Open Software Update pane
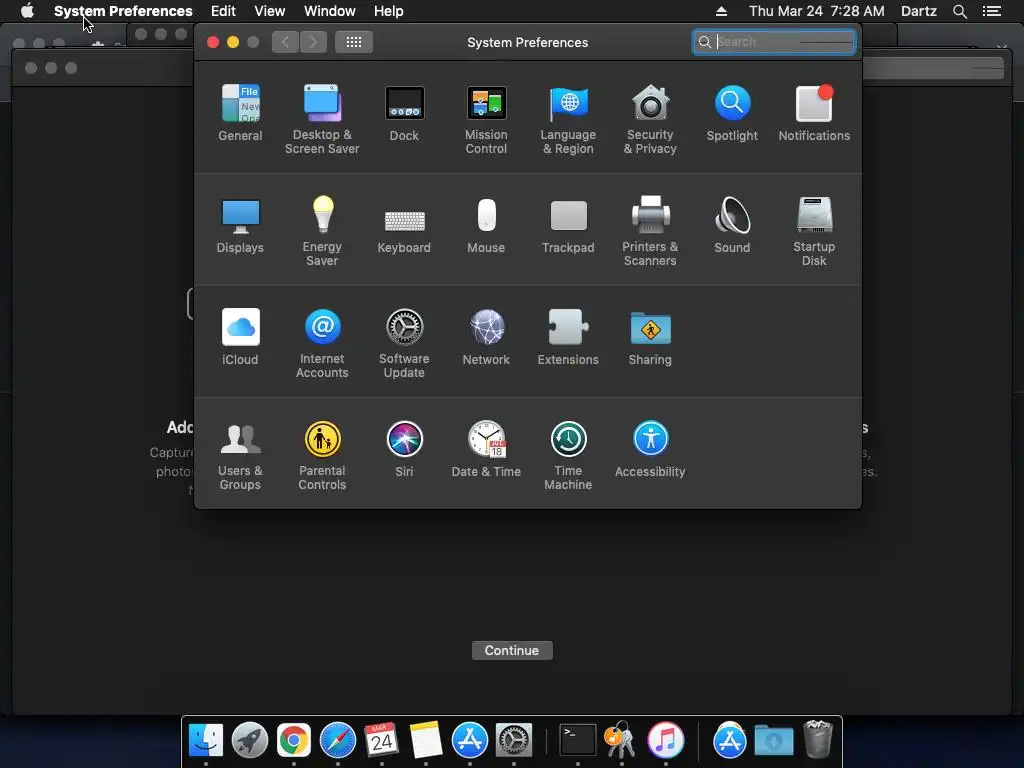The height and width of the screenshot is (768, 1024). click(x=404, y=344)
